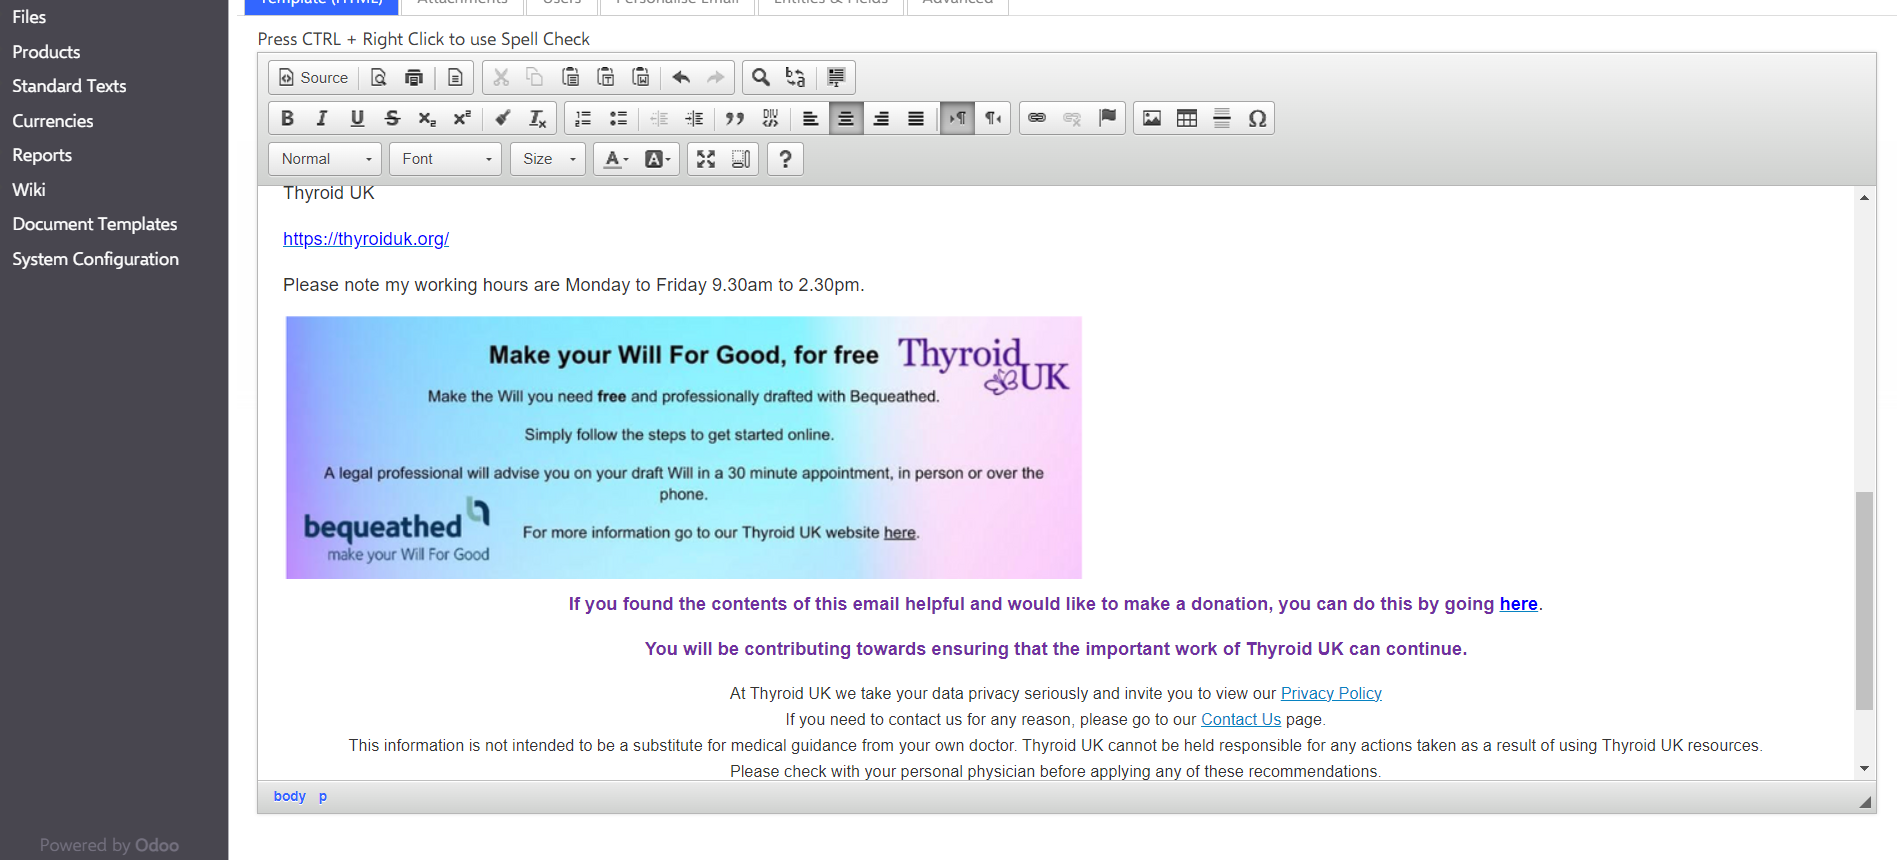The height and width of the screenshot is (860, 1898).
Task: Open Wiki in the sidebar
Action: click(29, 190)
